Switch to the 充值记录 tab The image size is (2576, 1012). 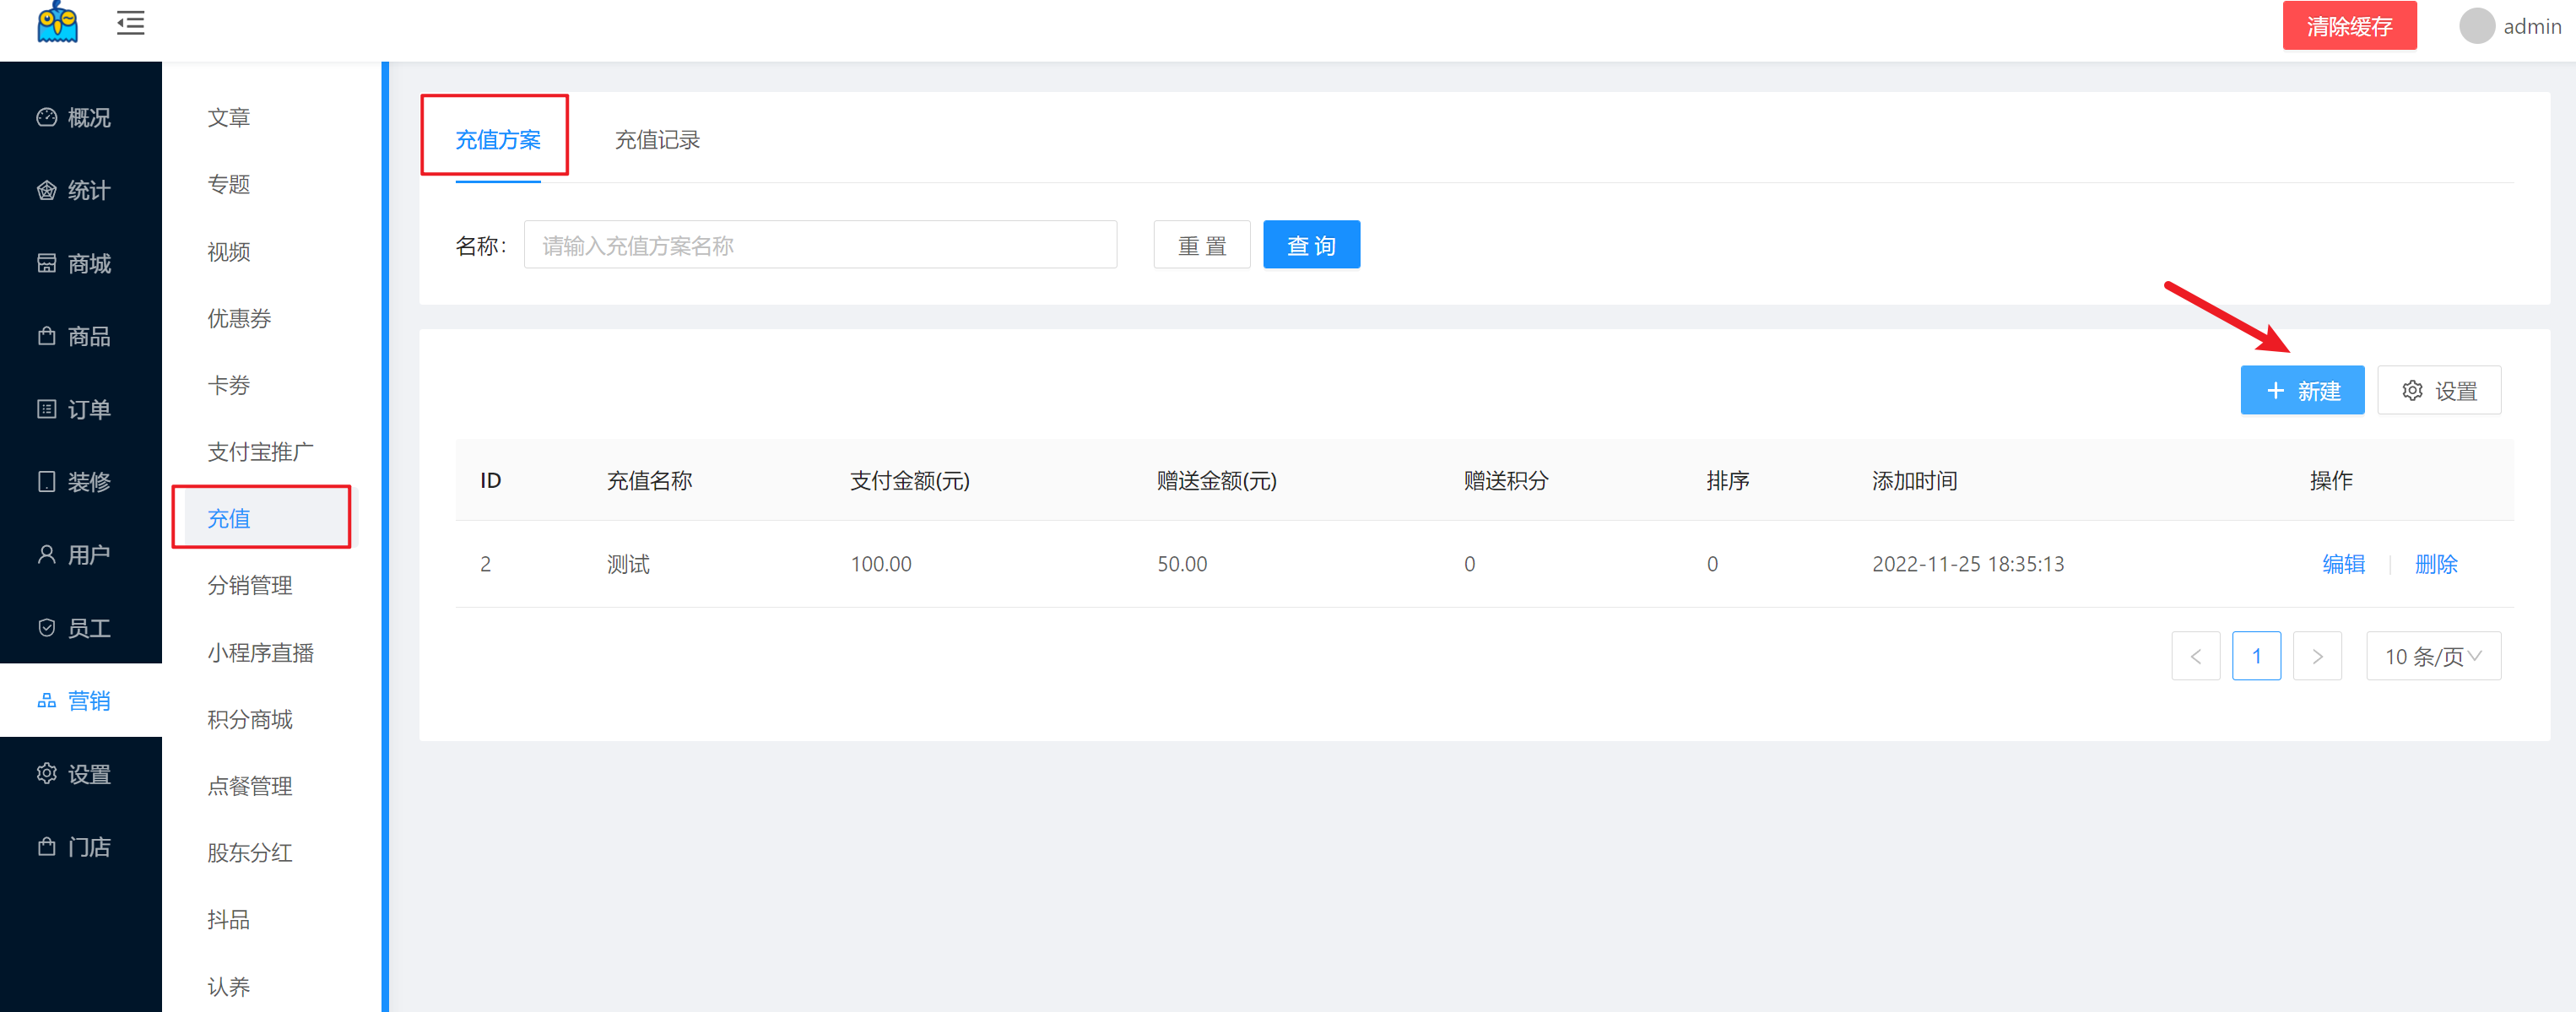[657, 140]
